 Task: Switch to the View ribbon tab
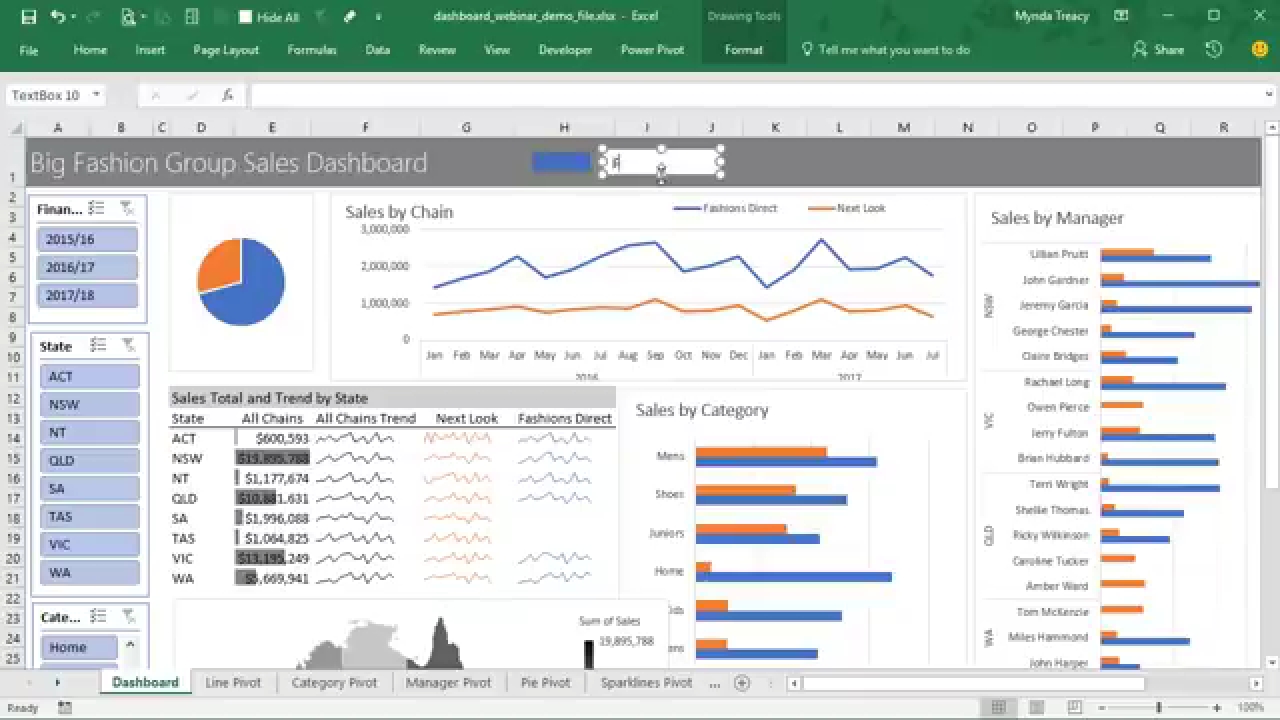(x=497, y=50)
